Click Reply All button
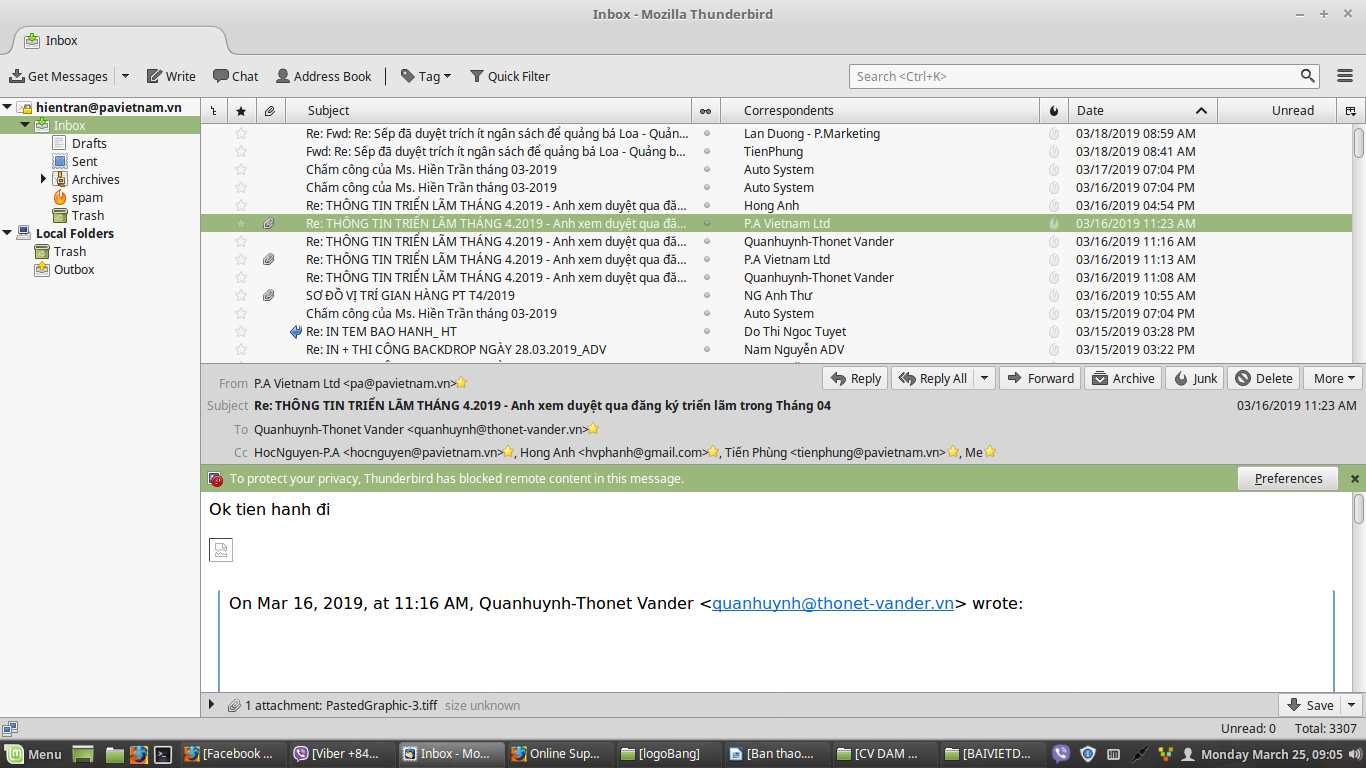The width and height of the screenshot is (1366, 768). (933, 378)
